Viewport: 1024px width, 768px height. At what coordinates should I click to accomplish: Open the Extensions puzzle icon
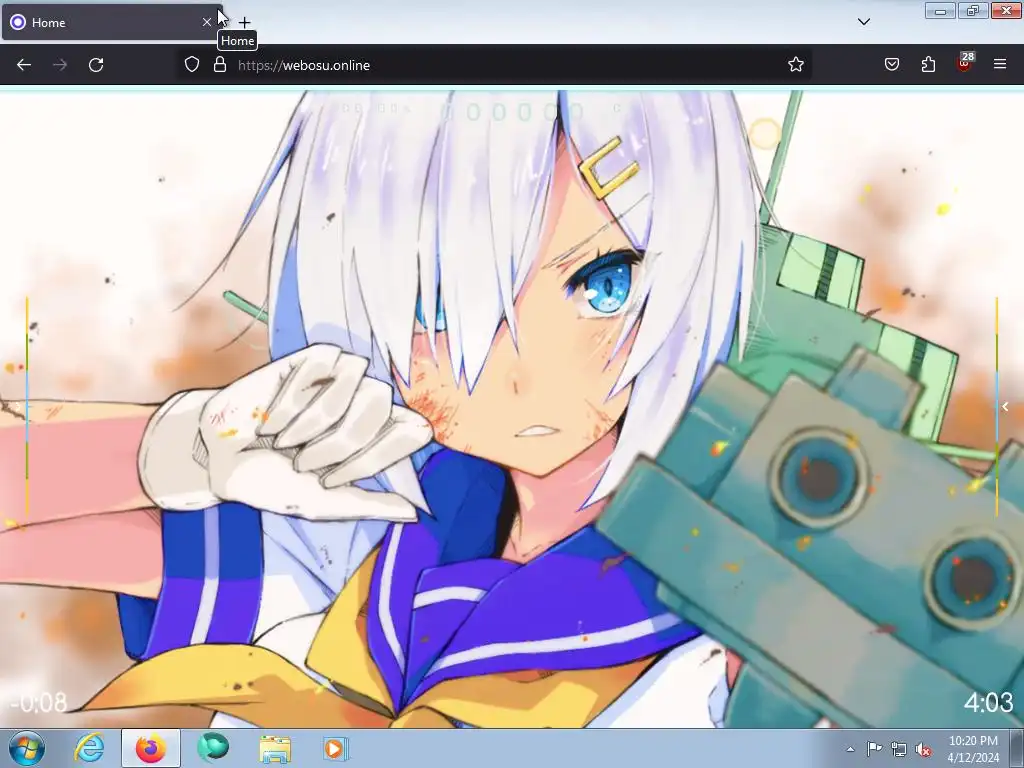928,65
